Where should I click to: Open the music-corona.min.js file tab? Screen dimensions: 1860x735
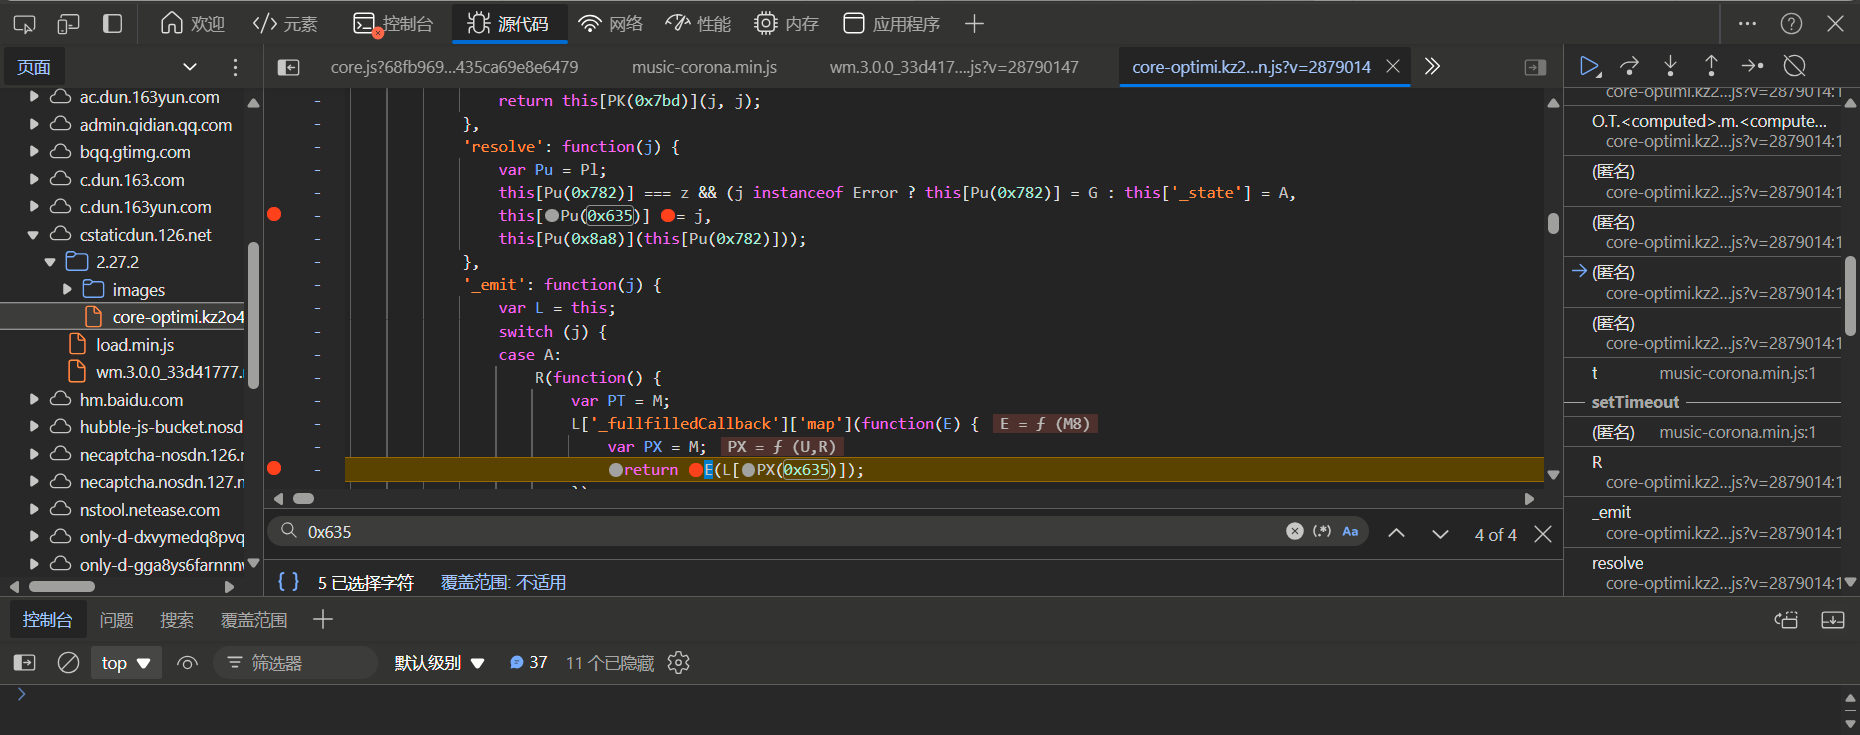click(x=704, y=67)
